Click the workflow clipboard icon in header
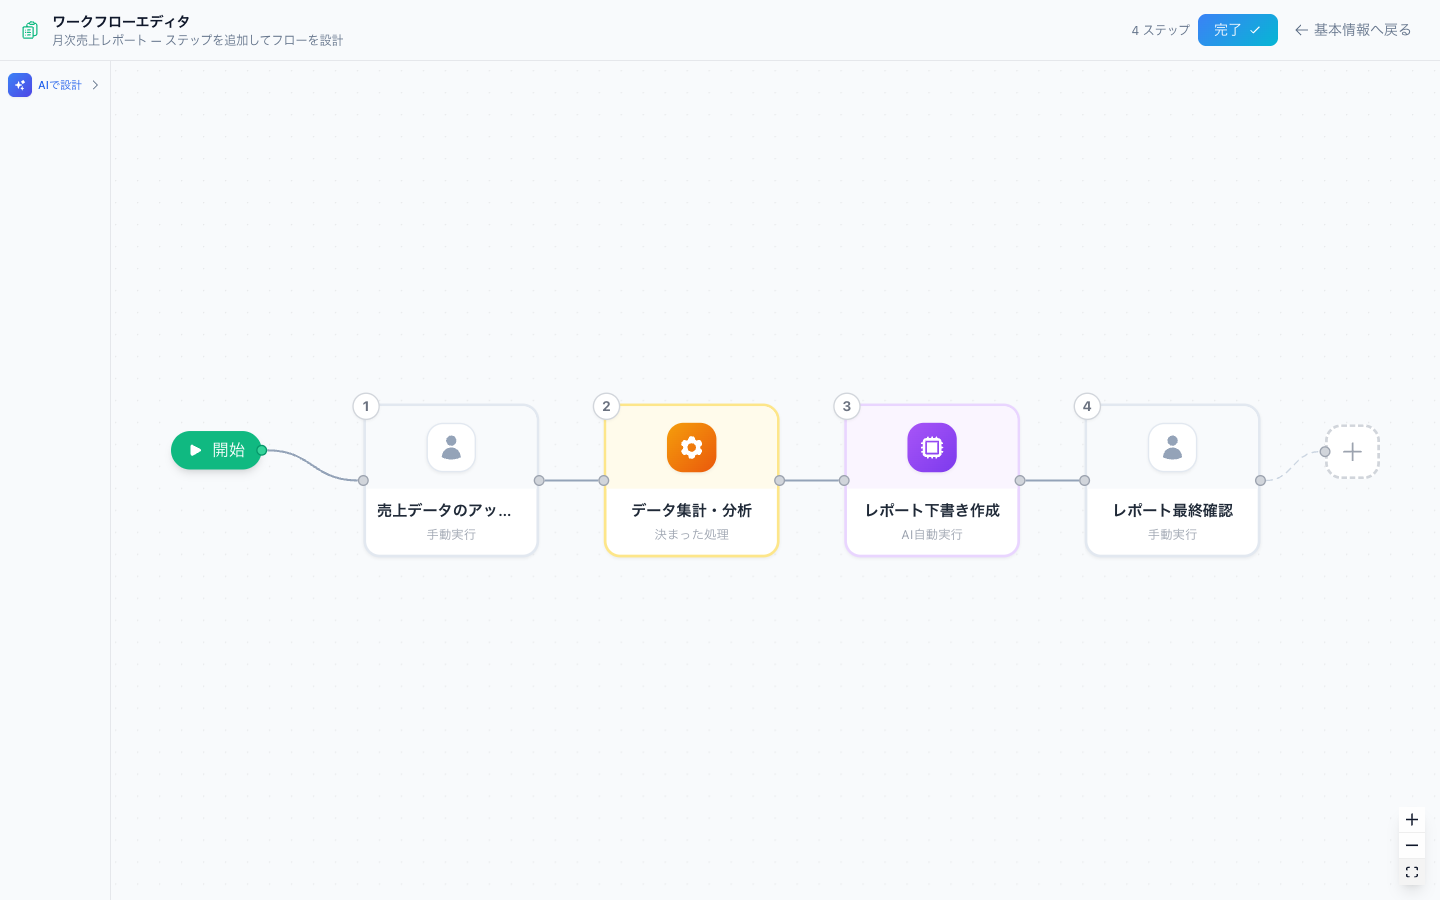 click(x=30, y=30)
